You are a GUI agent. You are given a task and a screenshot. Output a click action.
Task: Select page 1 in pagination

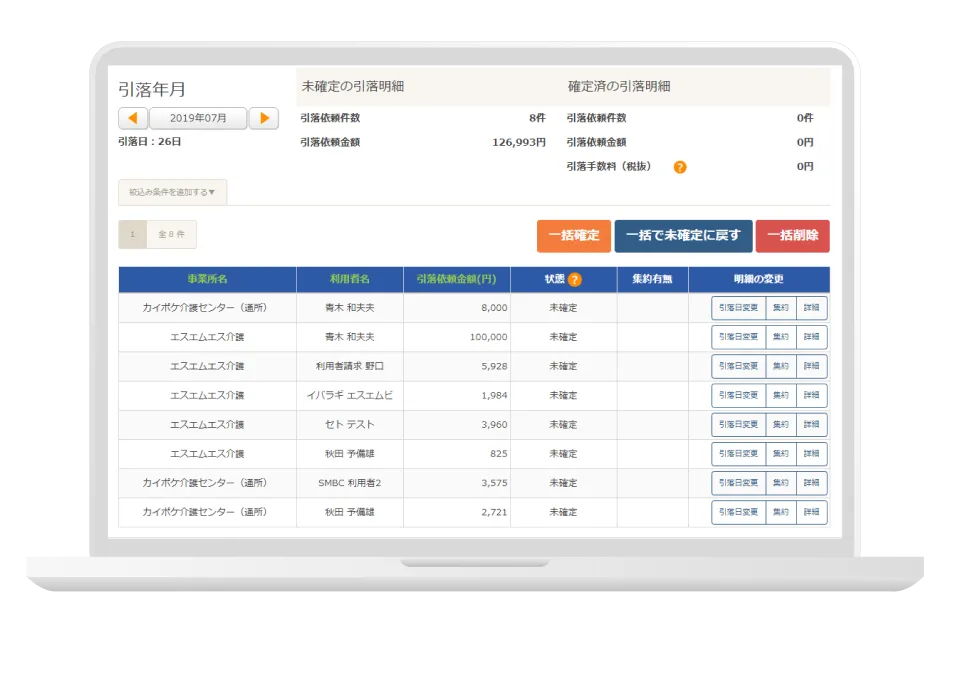[x=132, y=234]
